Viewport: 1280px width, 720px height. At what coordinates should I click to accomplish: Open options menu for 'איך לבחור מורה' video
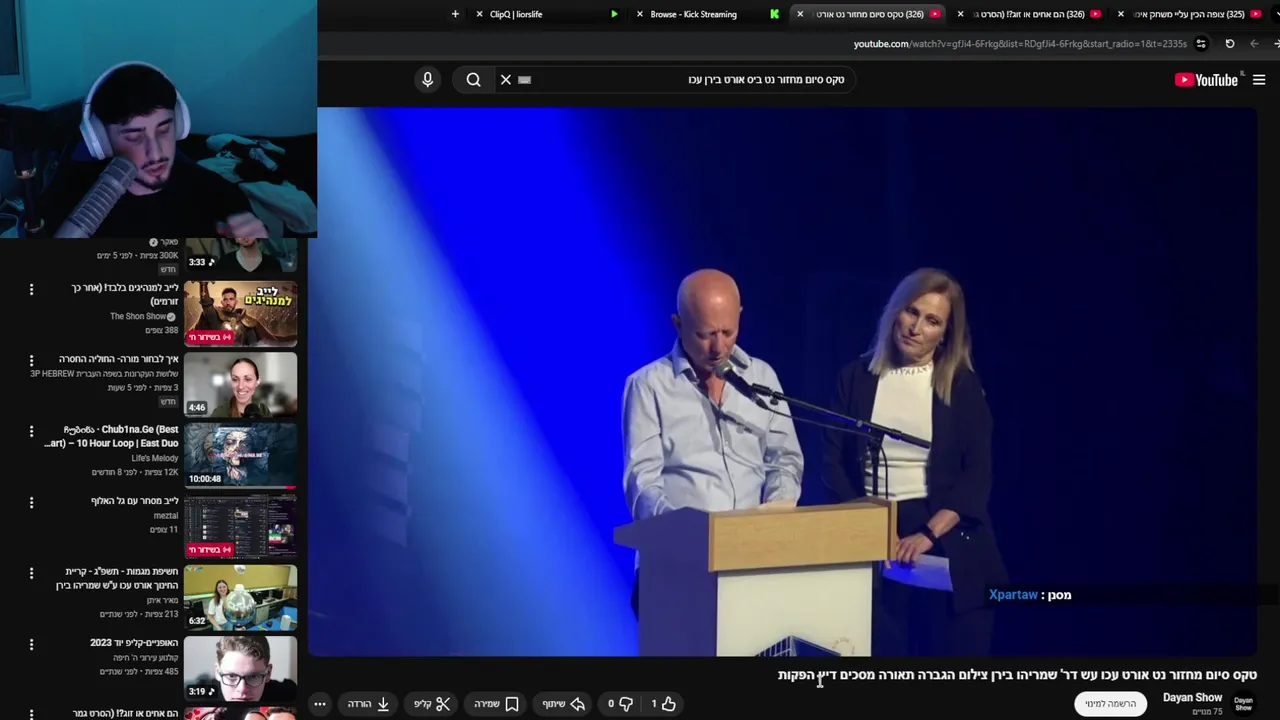pyautogui.click(x=31, y=360)
